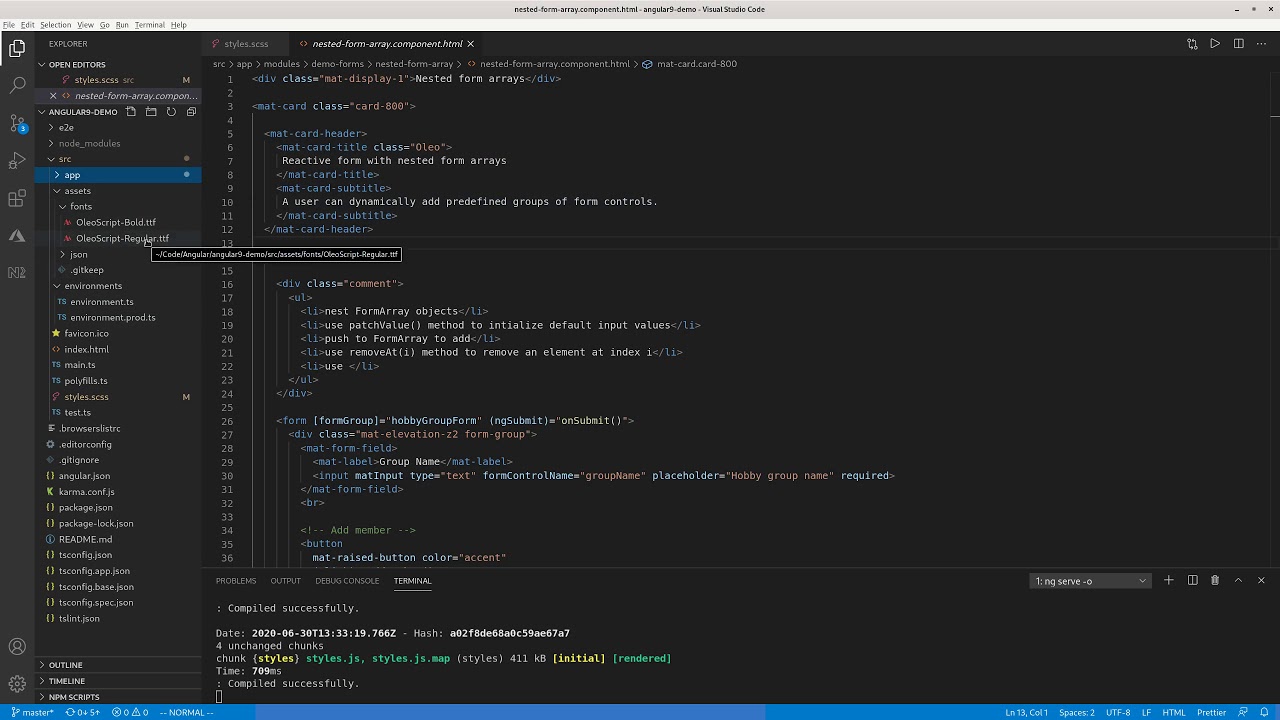Close the terminal panel
Image resolution: width=1280 pixels, height=720 pixels.
click(x=1261, y=581)
